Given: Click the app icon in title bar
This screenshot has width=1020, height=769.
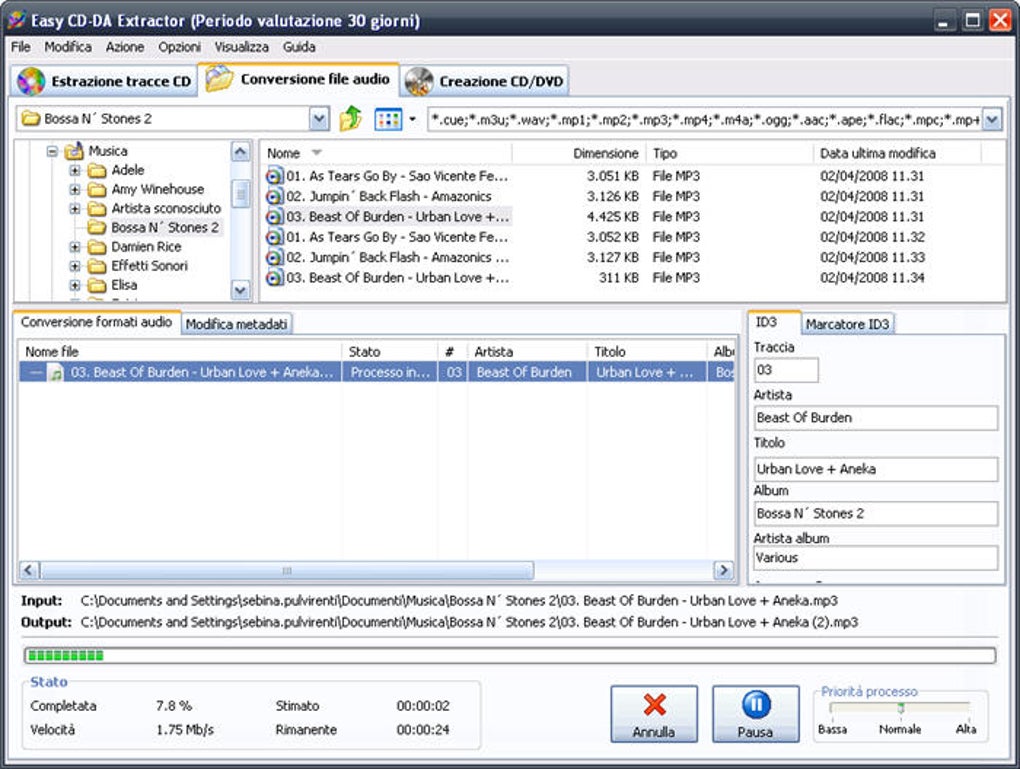Looking at the screenshot, I should (16, 20).
